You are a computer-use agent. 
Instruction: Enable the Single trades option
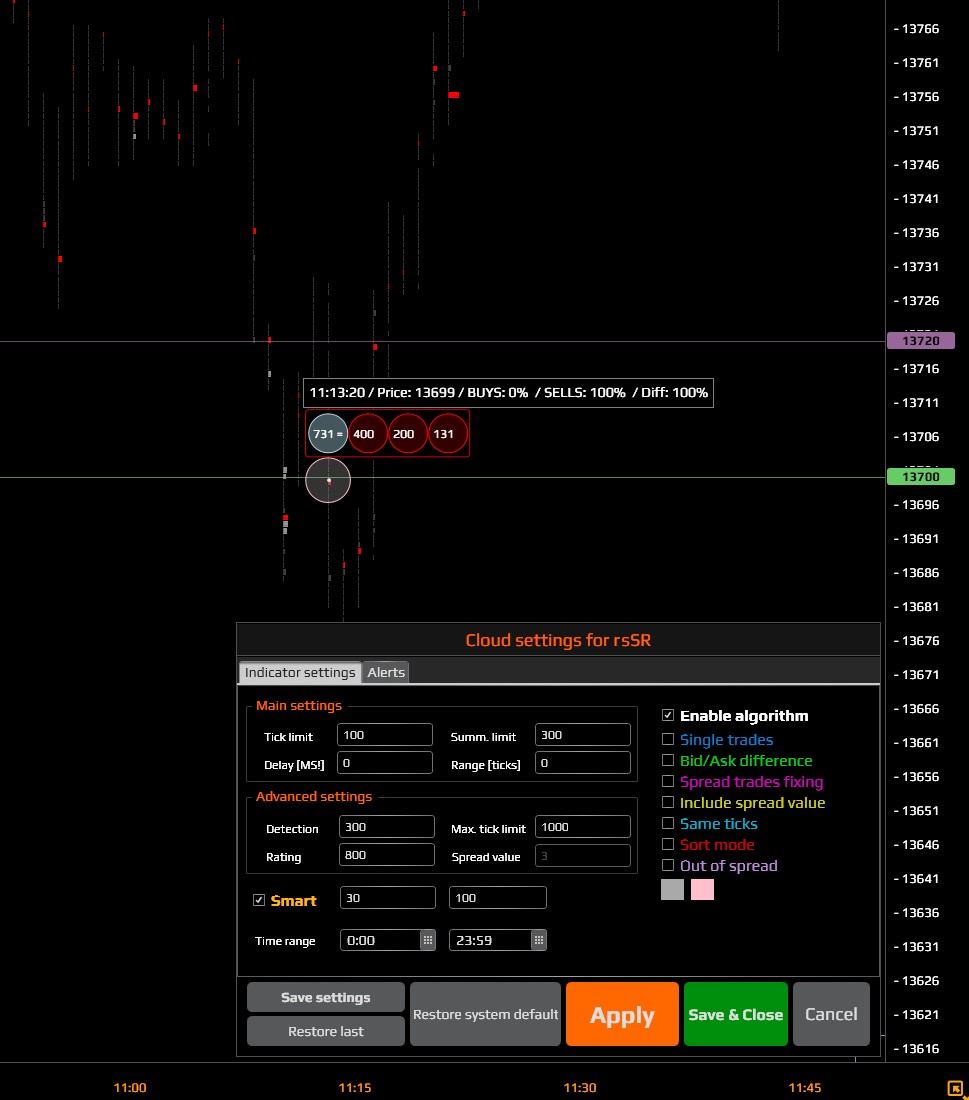(x=668, y=740)
